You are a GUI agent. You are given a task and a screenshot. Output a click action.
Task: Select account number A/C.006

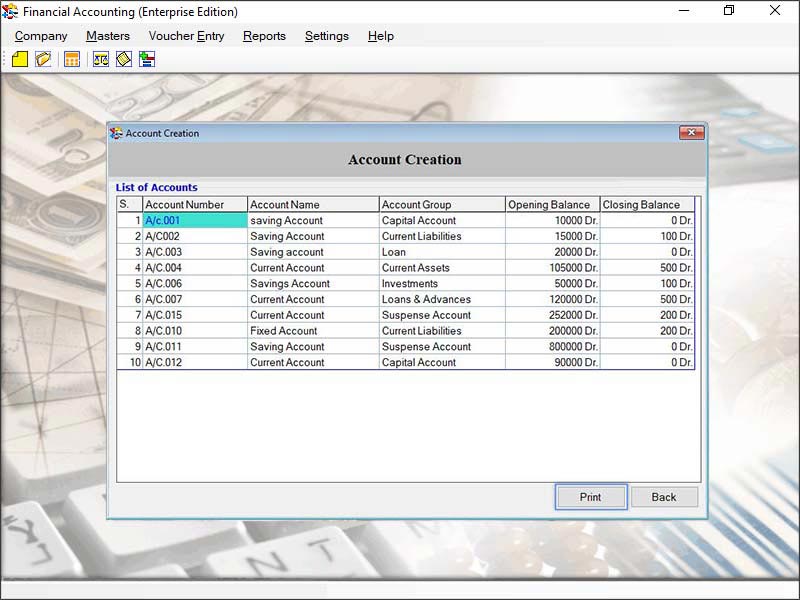pos(195,284)
